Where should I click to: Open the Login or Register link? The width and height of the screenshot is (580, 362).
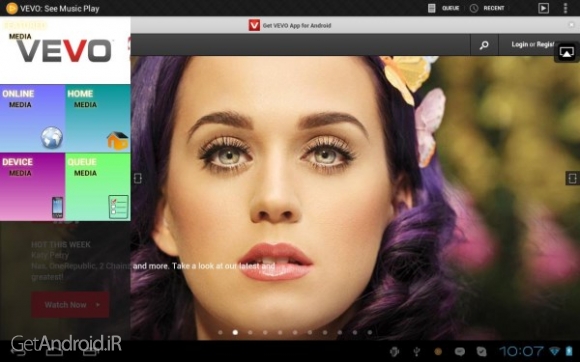coord(533,44)
